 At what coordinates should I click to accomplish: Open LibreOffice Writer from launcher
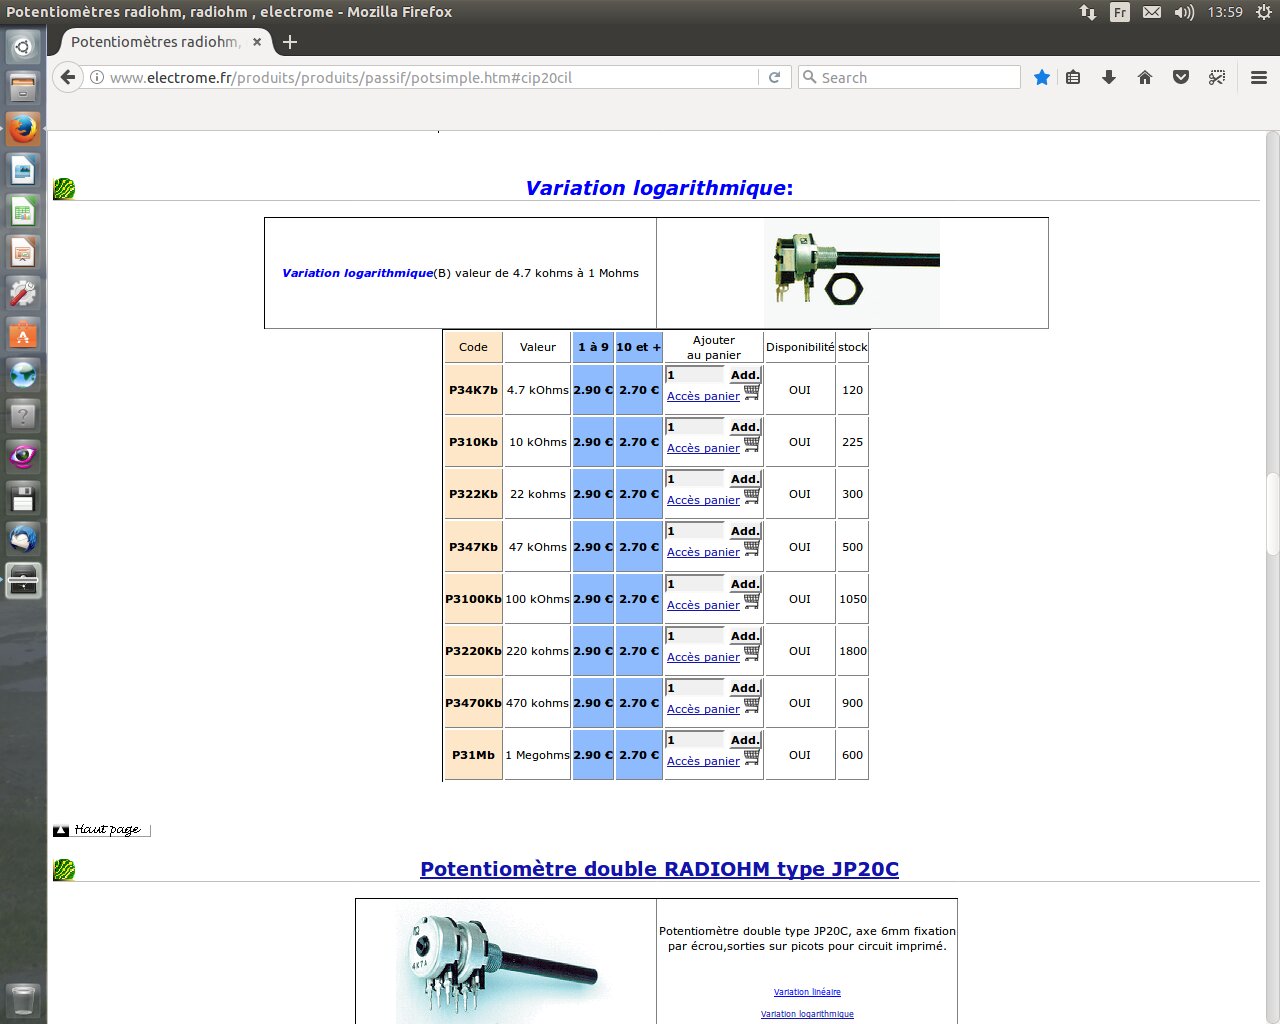pyautogui.click(x=23, y=170)
